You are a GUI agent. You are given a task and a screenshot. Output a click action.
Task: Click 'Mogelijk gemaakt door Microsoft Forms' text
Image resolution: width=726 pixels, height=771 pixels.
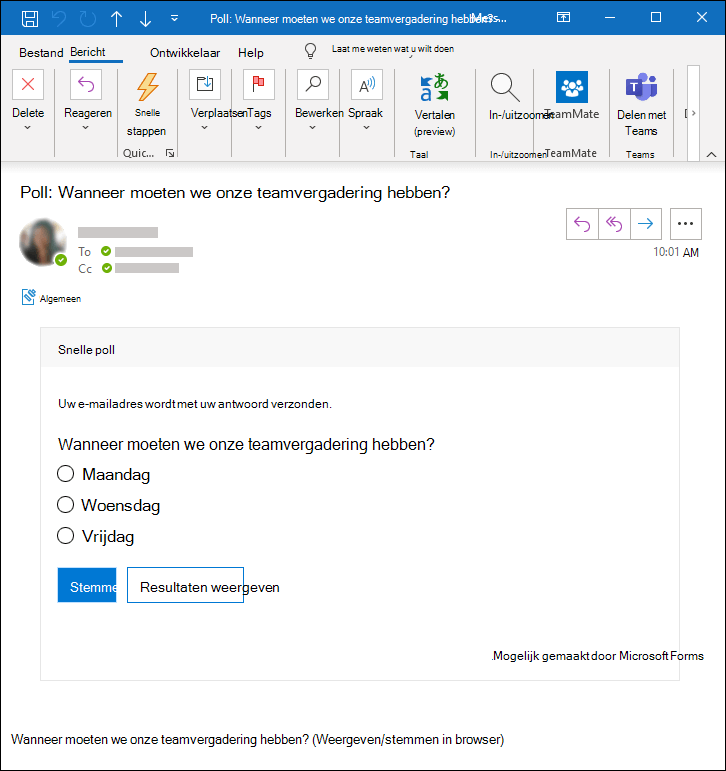pyautogui.click(x=598, y=656)
